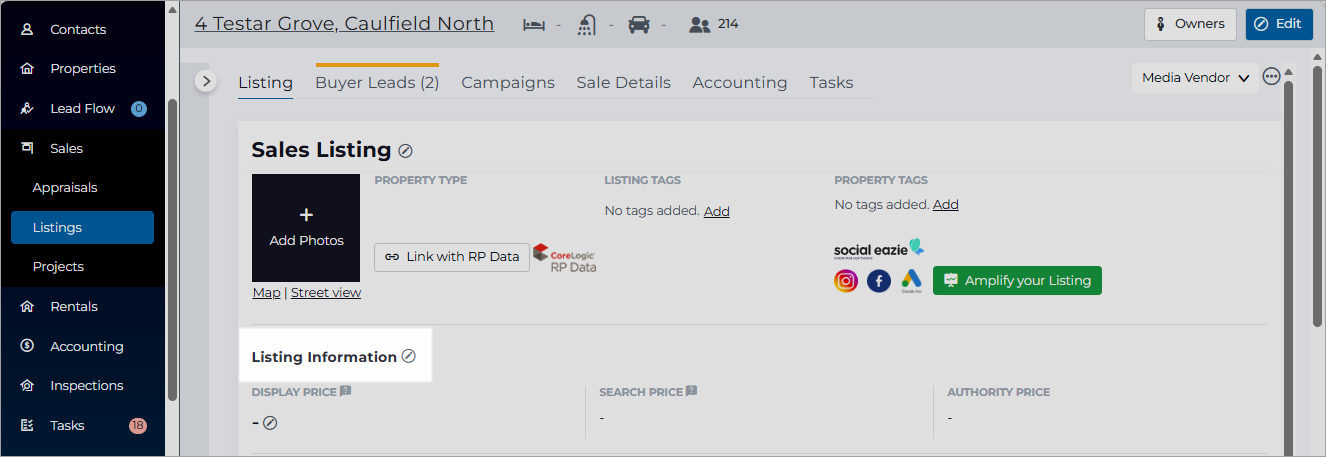Click the Add Photos tile
This screenshot has width=1326, height=457.
pos(306,228)
